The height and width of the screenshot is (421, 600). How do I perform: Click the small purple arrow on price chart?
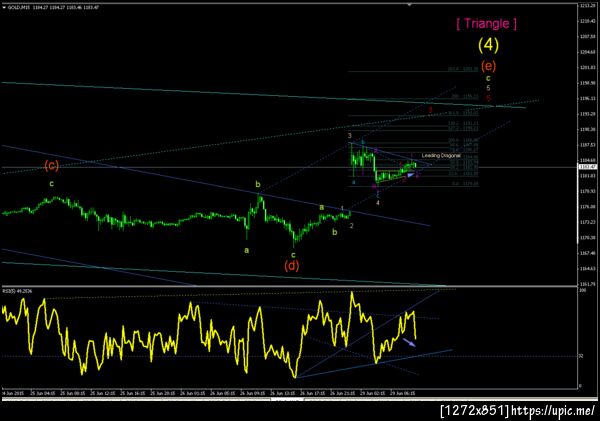point(410,175)
